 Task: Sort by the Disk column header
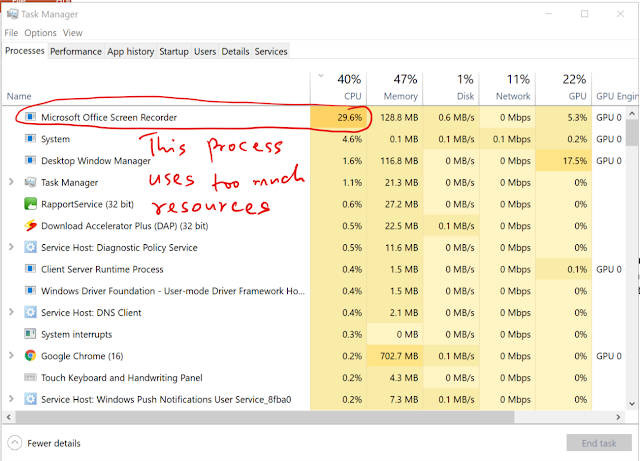pyautogui.click(x=451, y=88)
